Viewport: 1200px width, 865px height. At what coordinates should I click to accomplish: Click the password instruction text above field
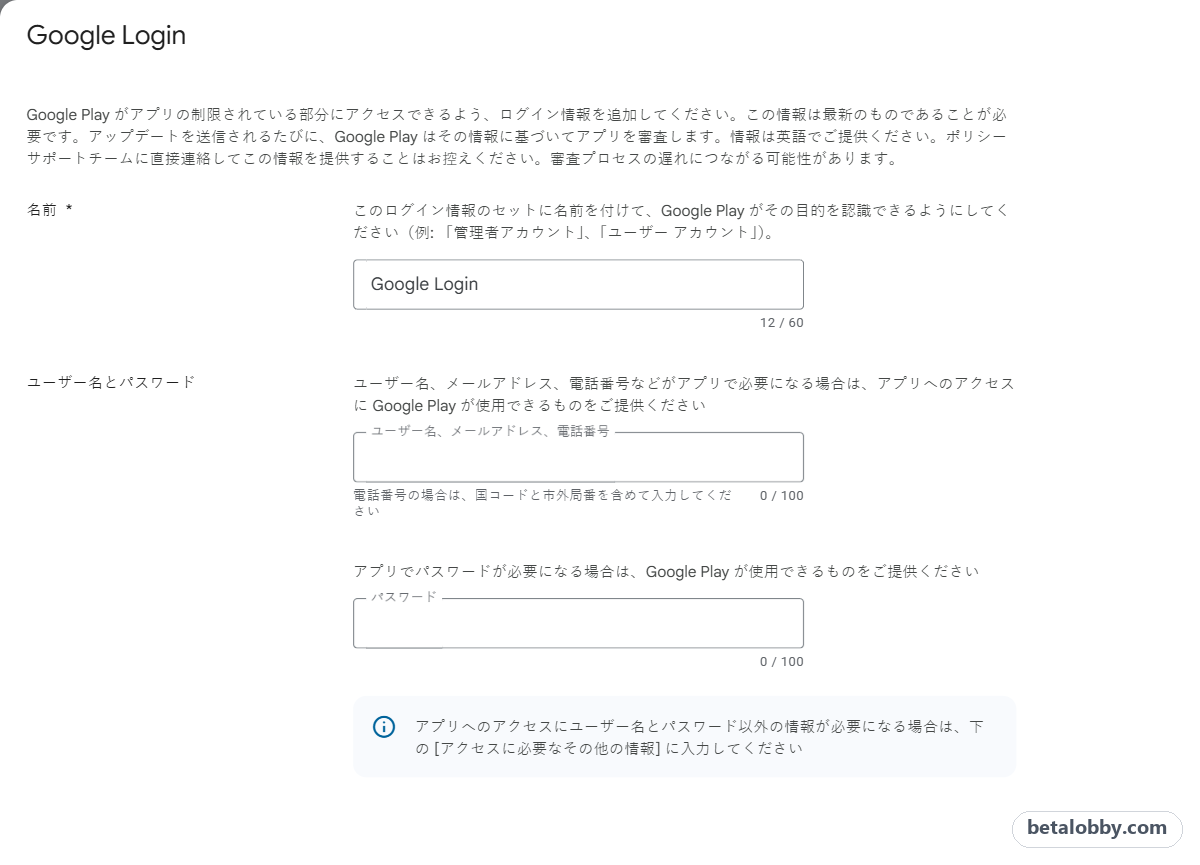coord(666,572)
